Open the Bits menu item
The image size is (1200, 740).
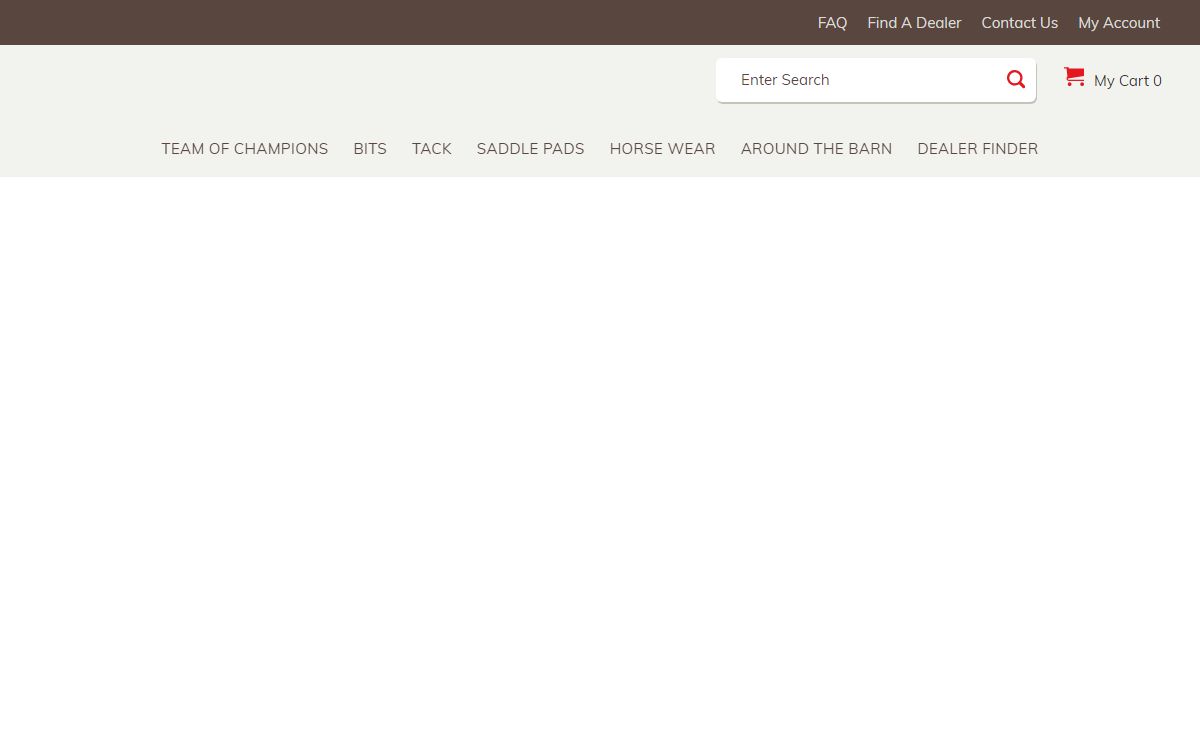coord(370,148)
